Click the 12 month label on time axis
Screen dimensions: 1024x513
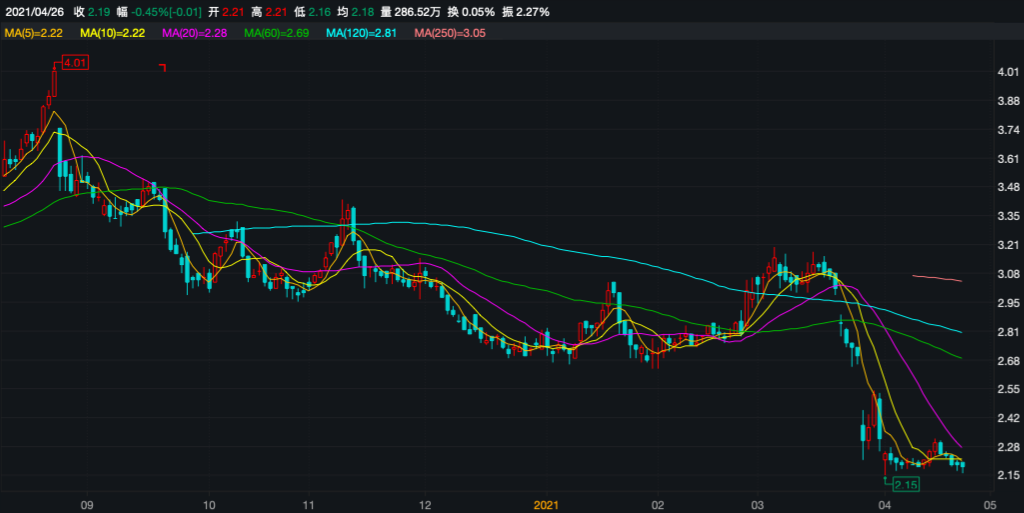click(x=425, y=505)
